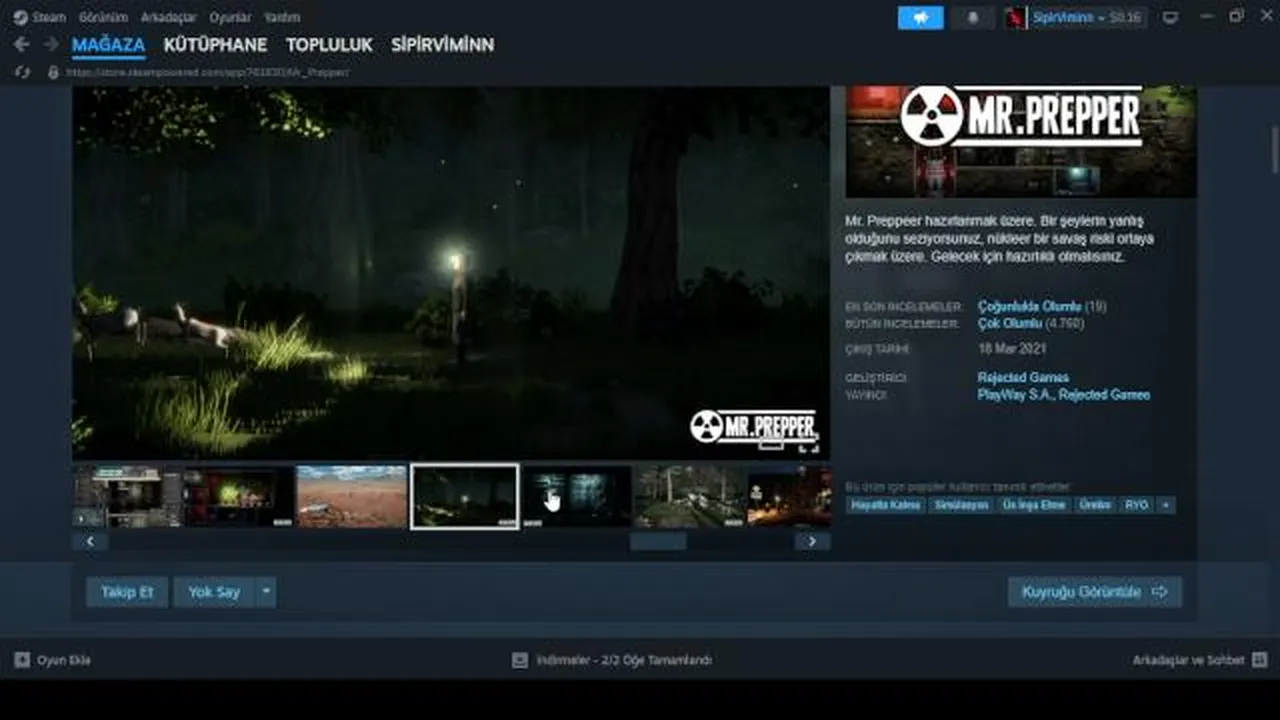
Task: Select the Hayatta Kalma tag
Action: (886, 505)
